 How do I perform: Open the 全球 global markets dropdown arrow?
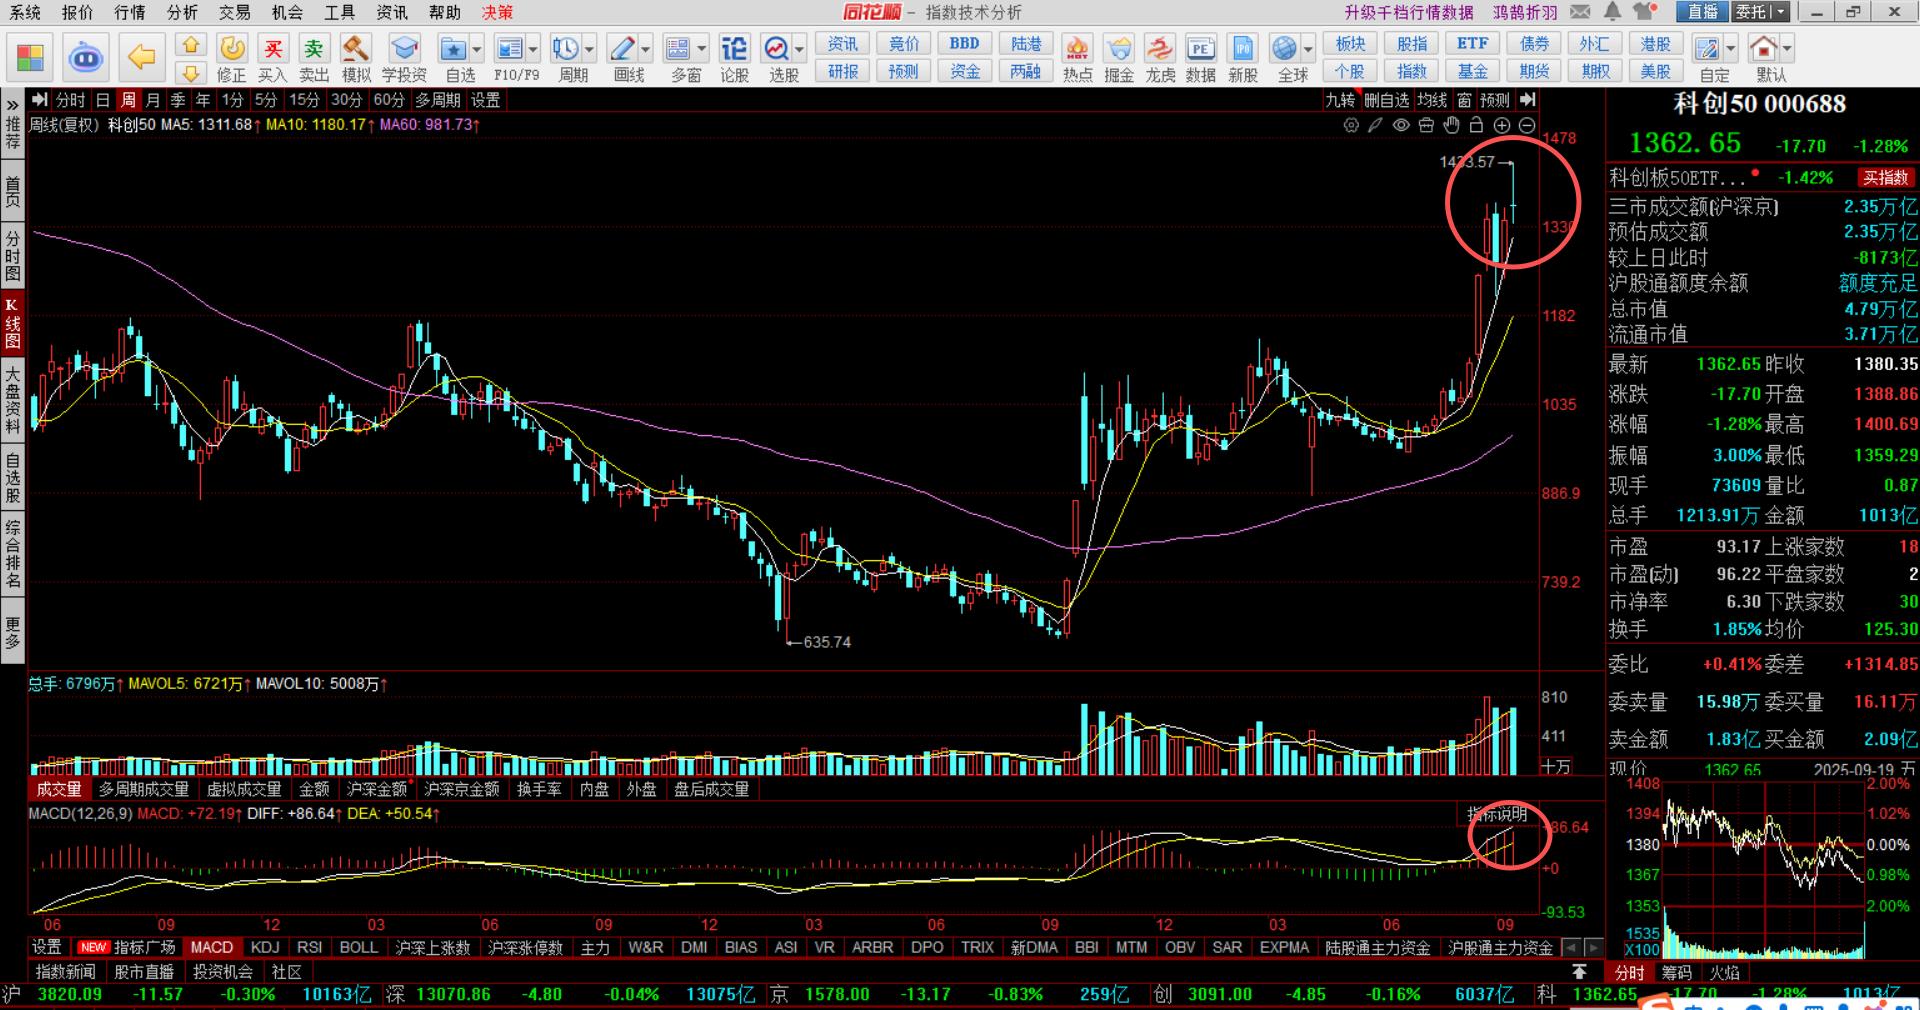(x=1308, y=49)
